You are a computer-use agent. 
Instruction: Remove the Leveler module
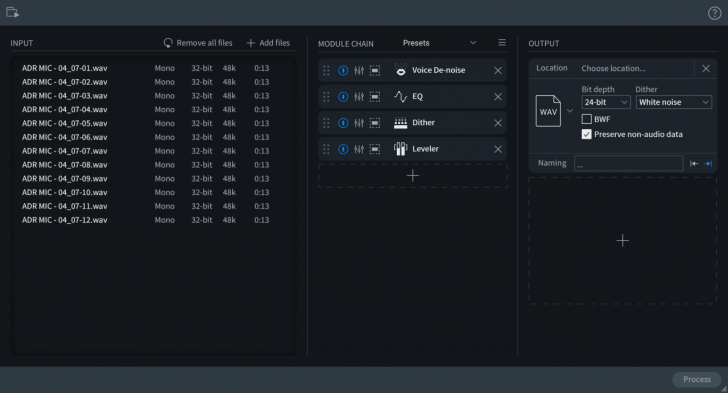pos(498,149)
